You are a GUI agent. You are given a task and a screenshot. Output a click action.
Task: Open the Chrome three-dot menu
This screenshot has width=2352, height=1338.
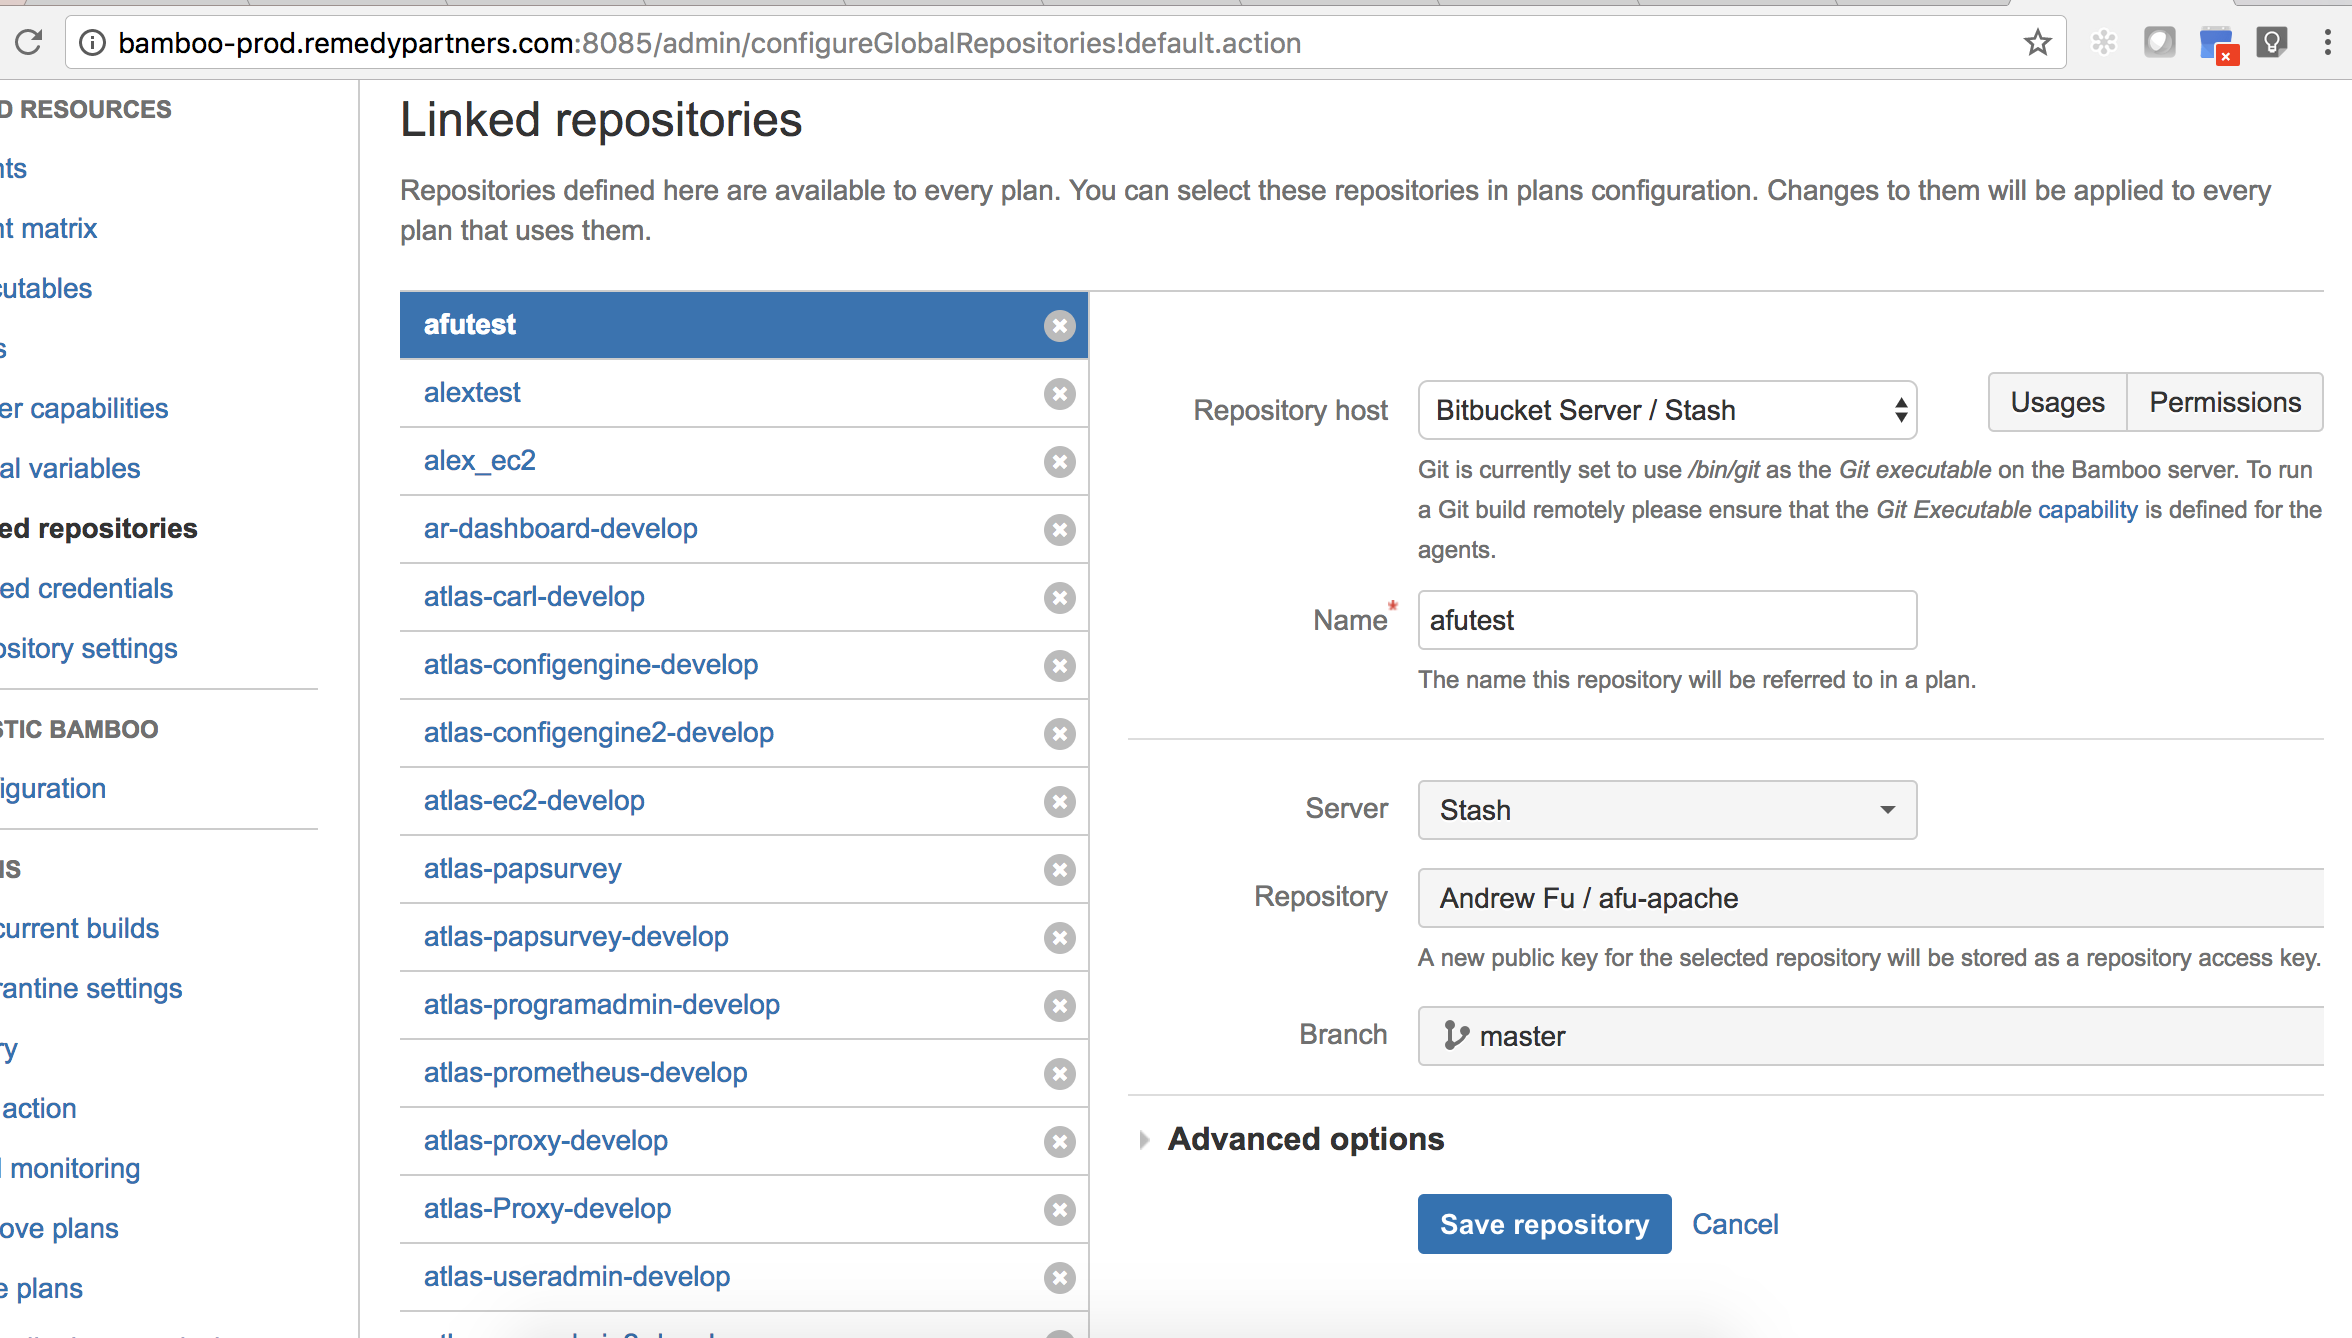2327,42
